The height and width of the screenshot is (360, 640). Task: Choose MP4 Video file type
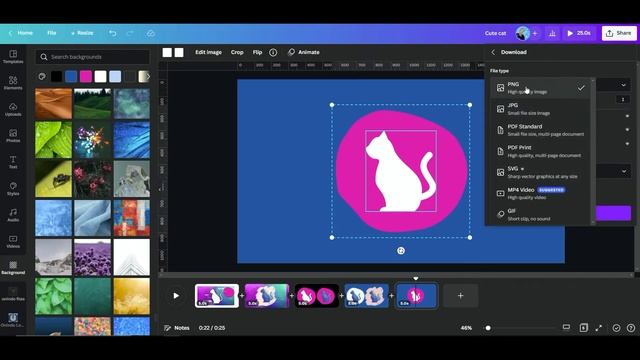pos(540,193)
